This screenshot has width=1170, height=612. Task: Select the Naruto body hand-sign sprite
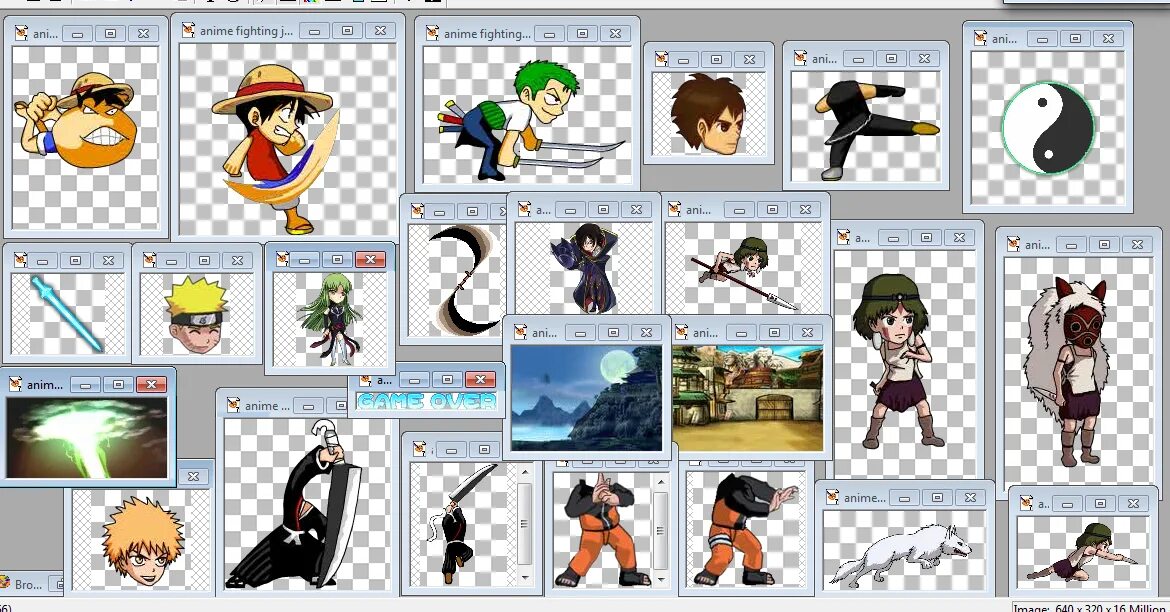point(603,528)
